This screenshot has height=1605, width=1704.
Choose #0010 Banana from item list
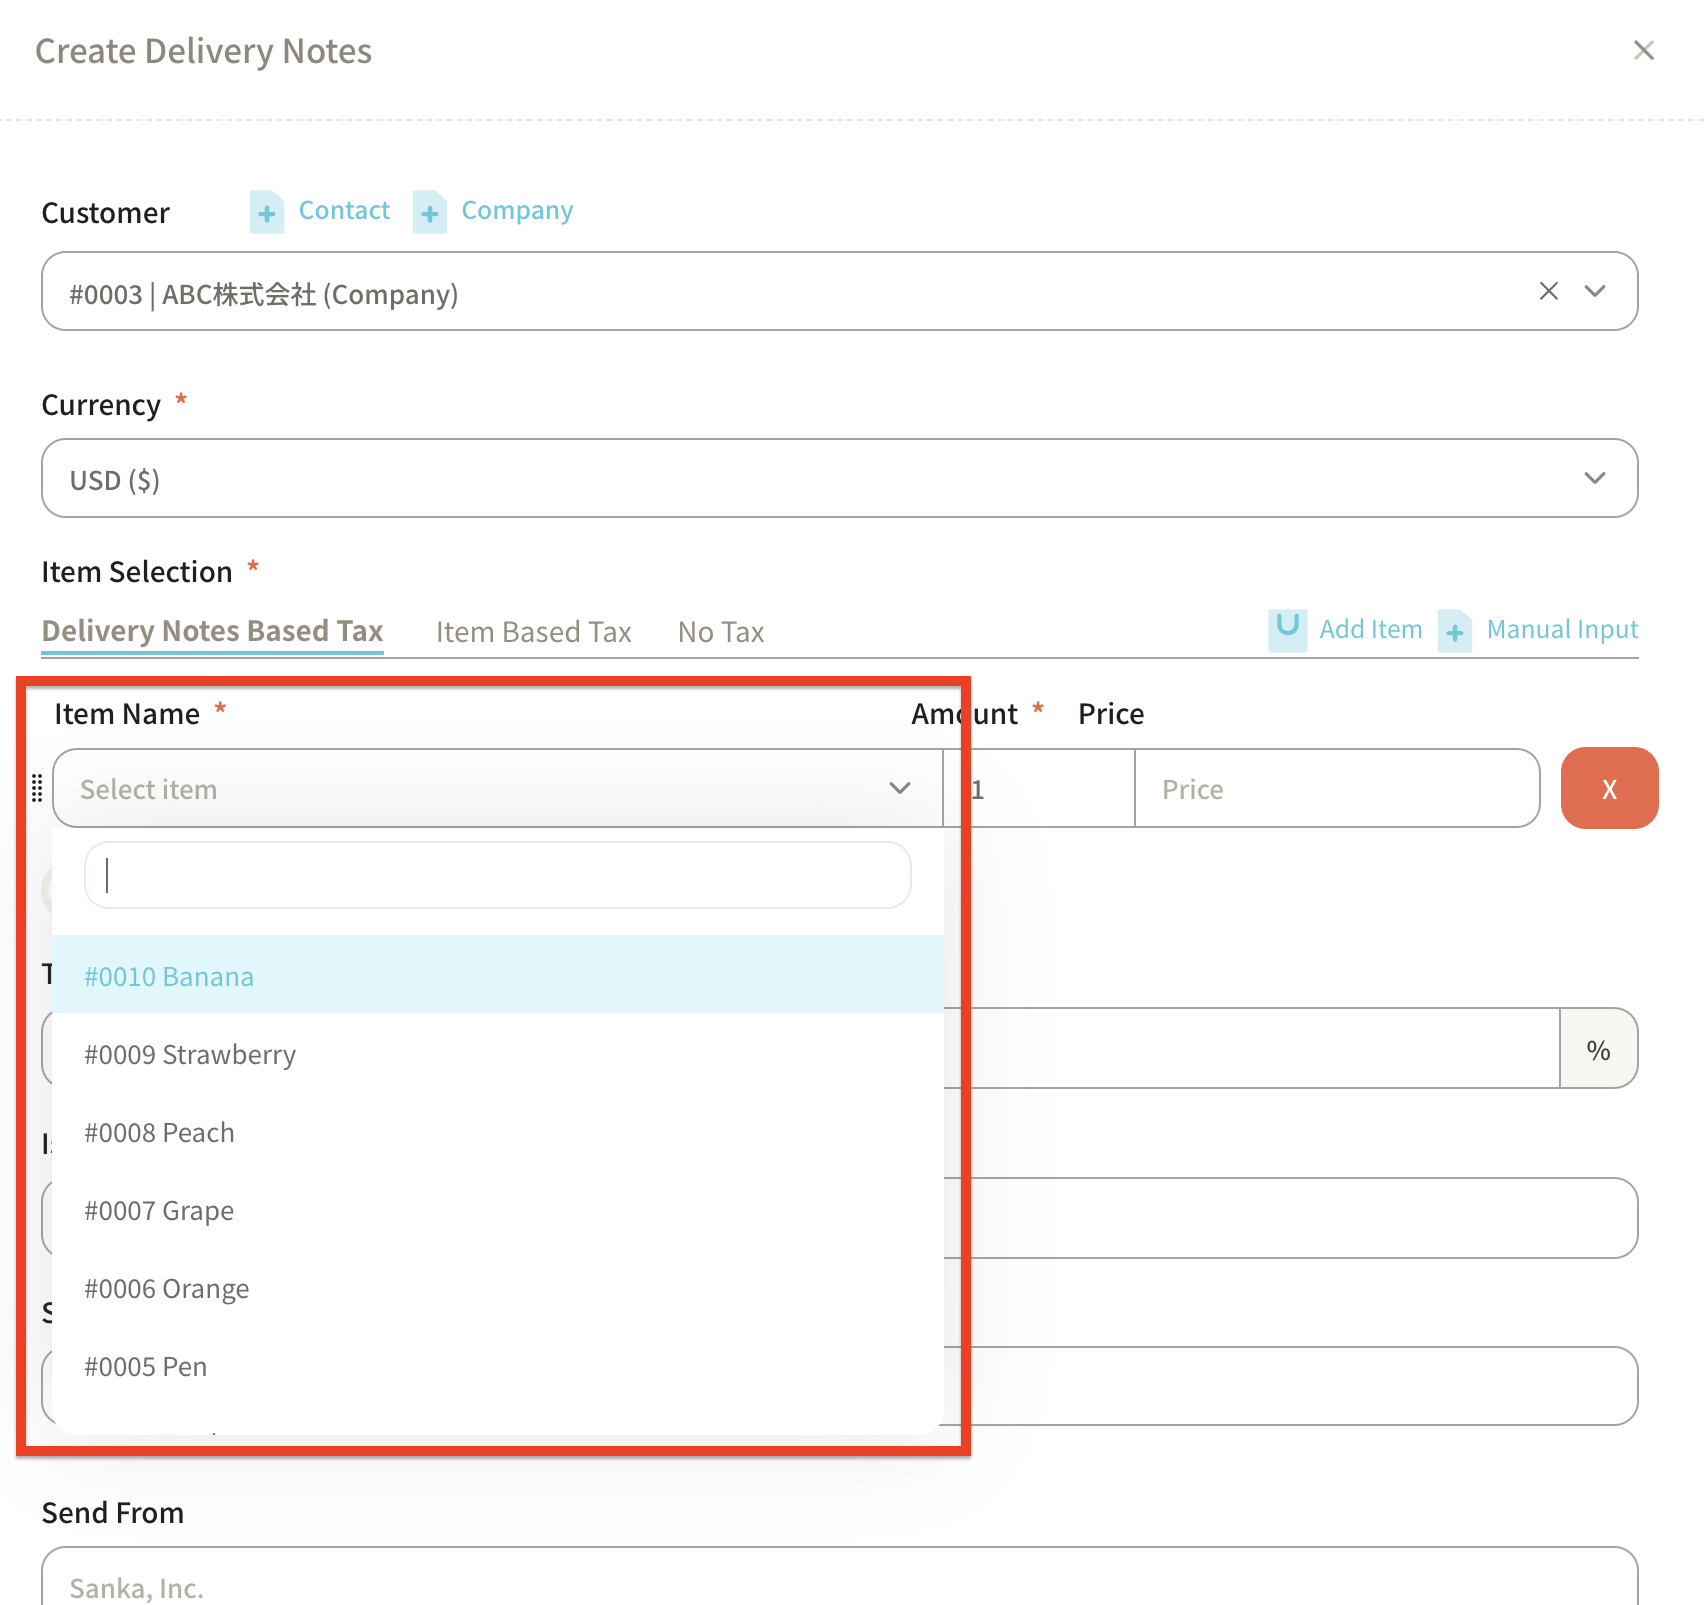click(x=169, y=976)
